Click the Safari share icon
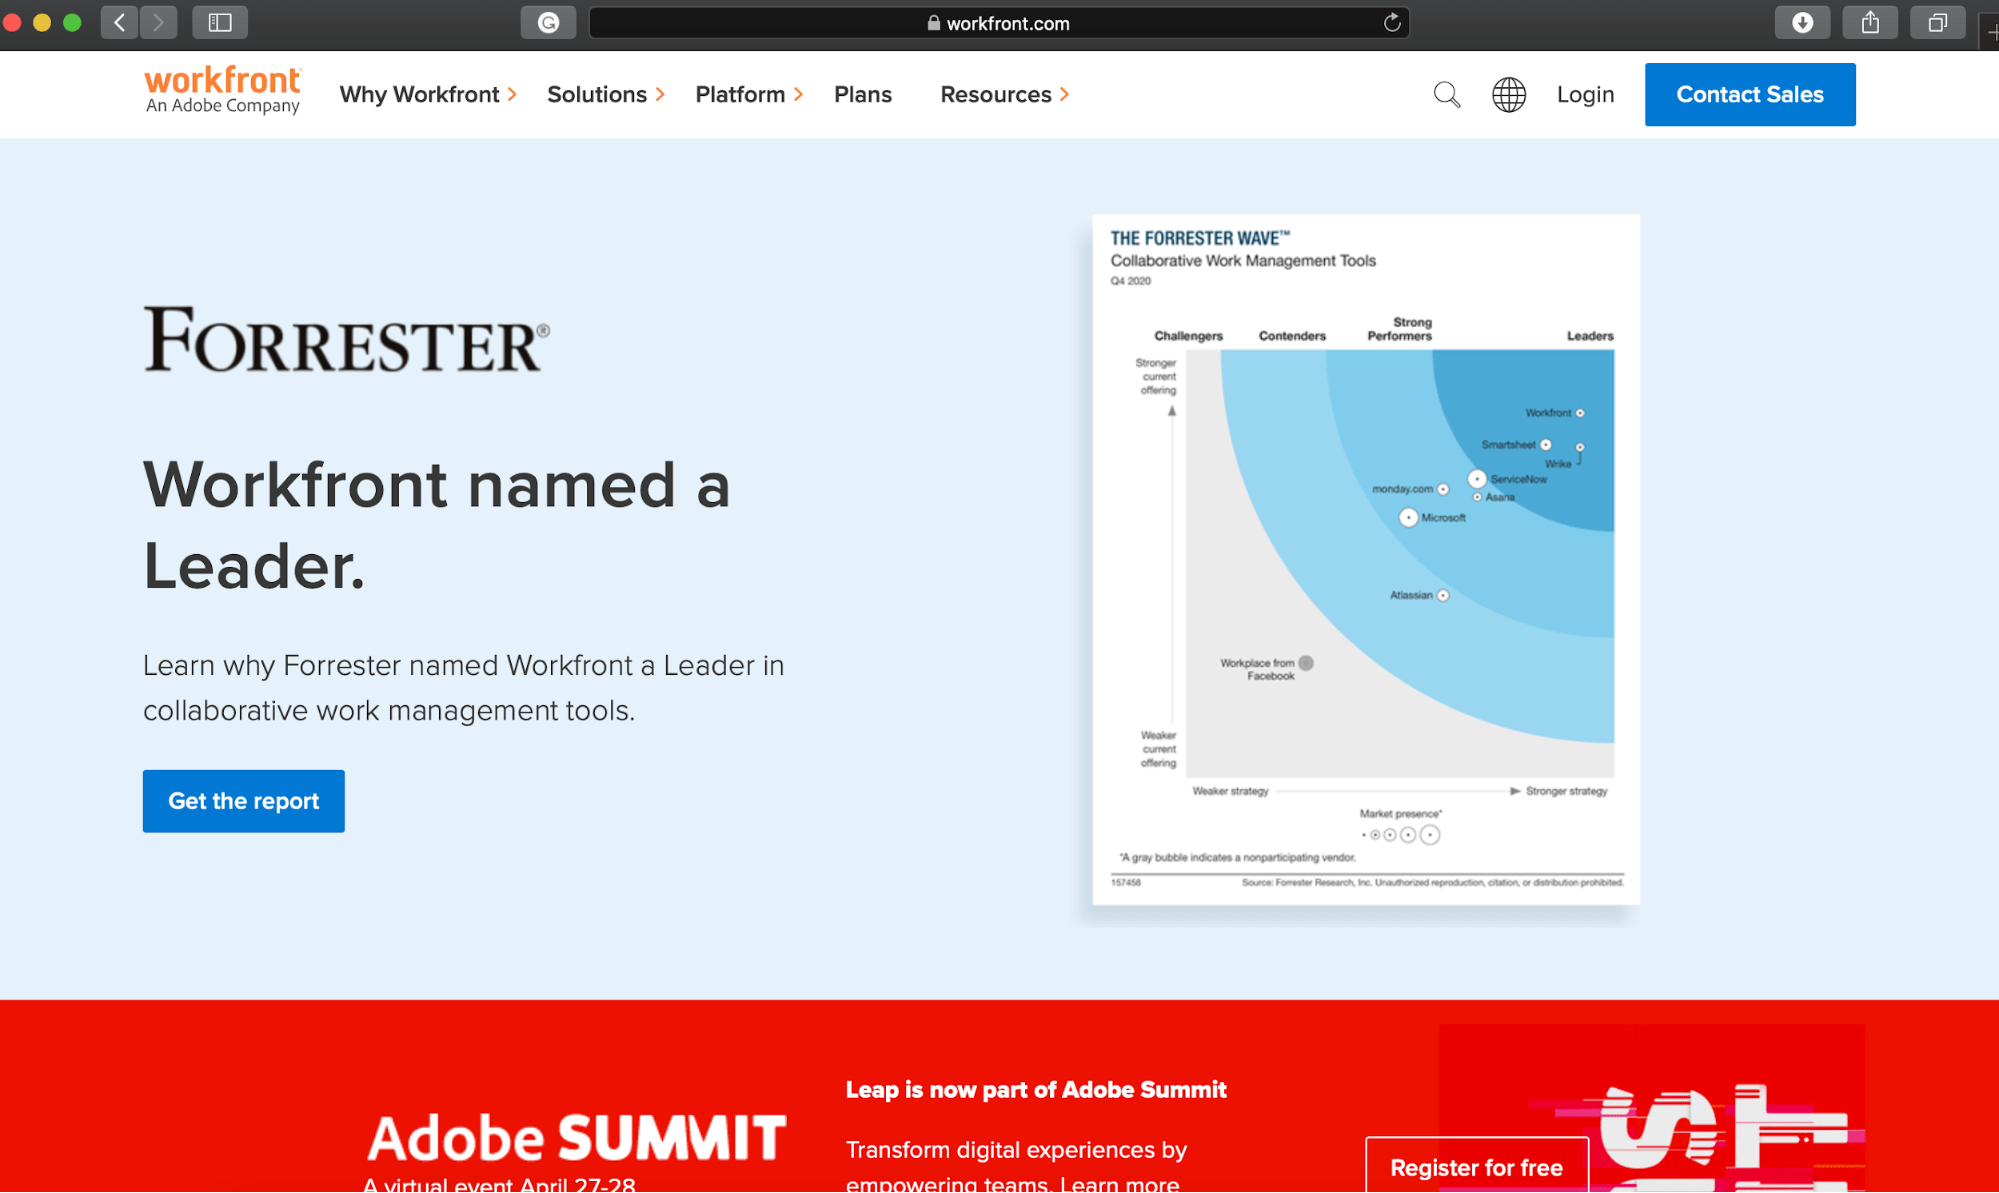Screen dimensions: 1999x1193 [1869, 22]
